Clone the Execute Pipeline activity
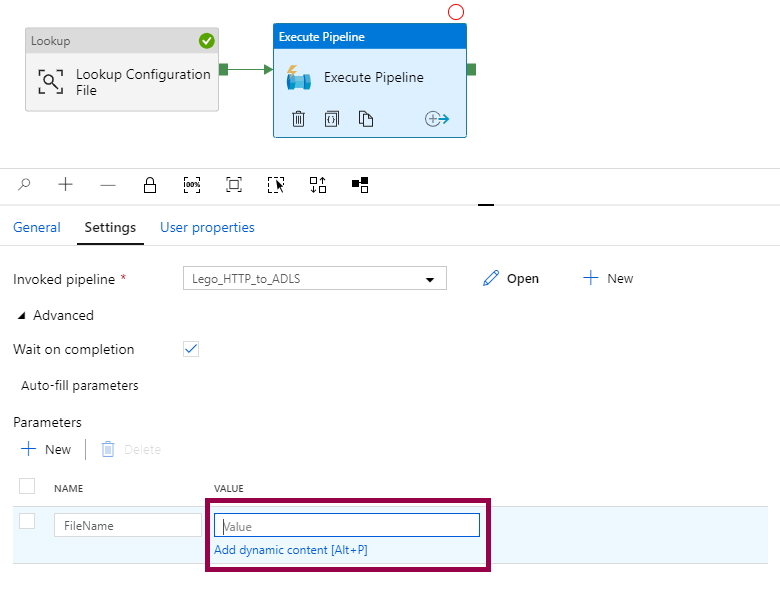The image size is (780, 590). click(366, 119)
